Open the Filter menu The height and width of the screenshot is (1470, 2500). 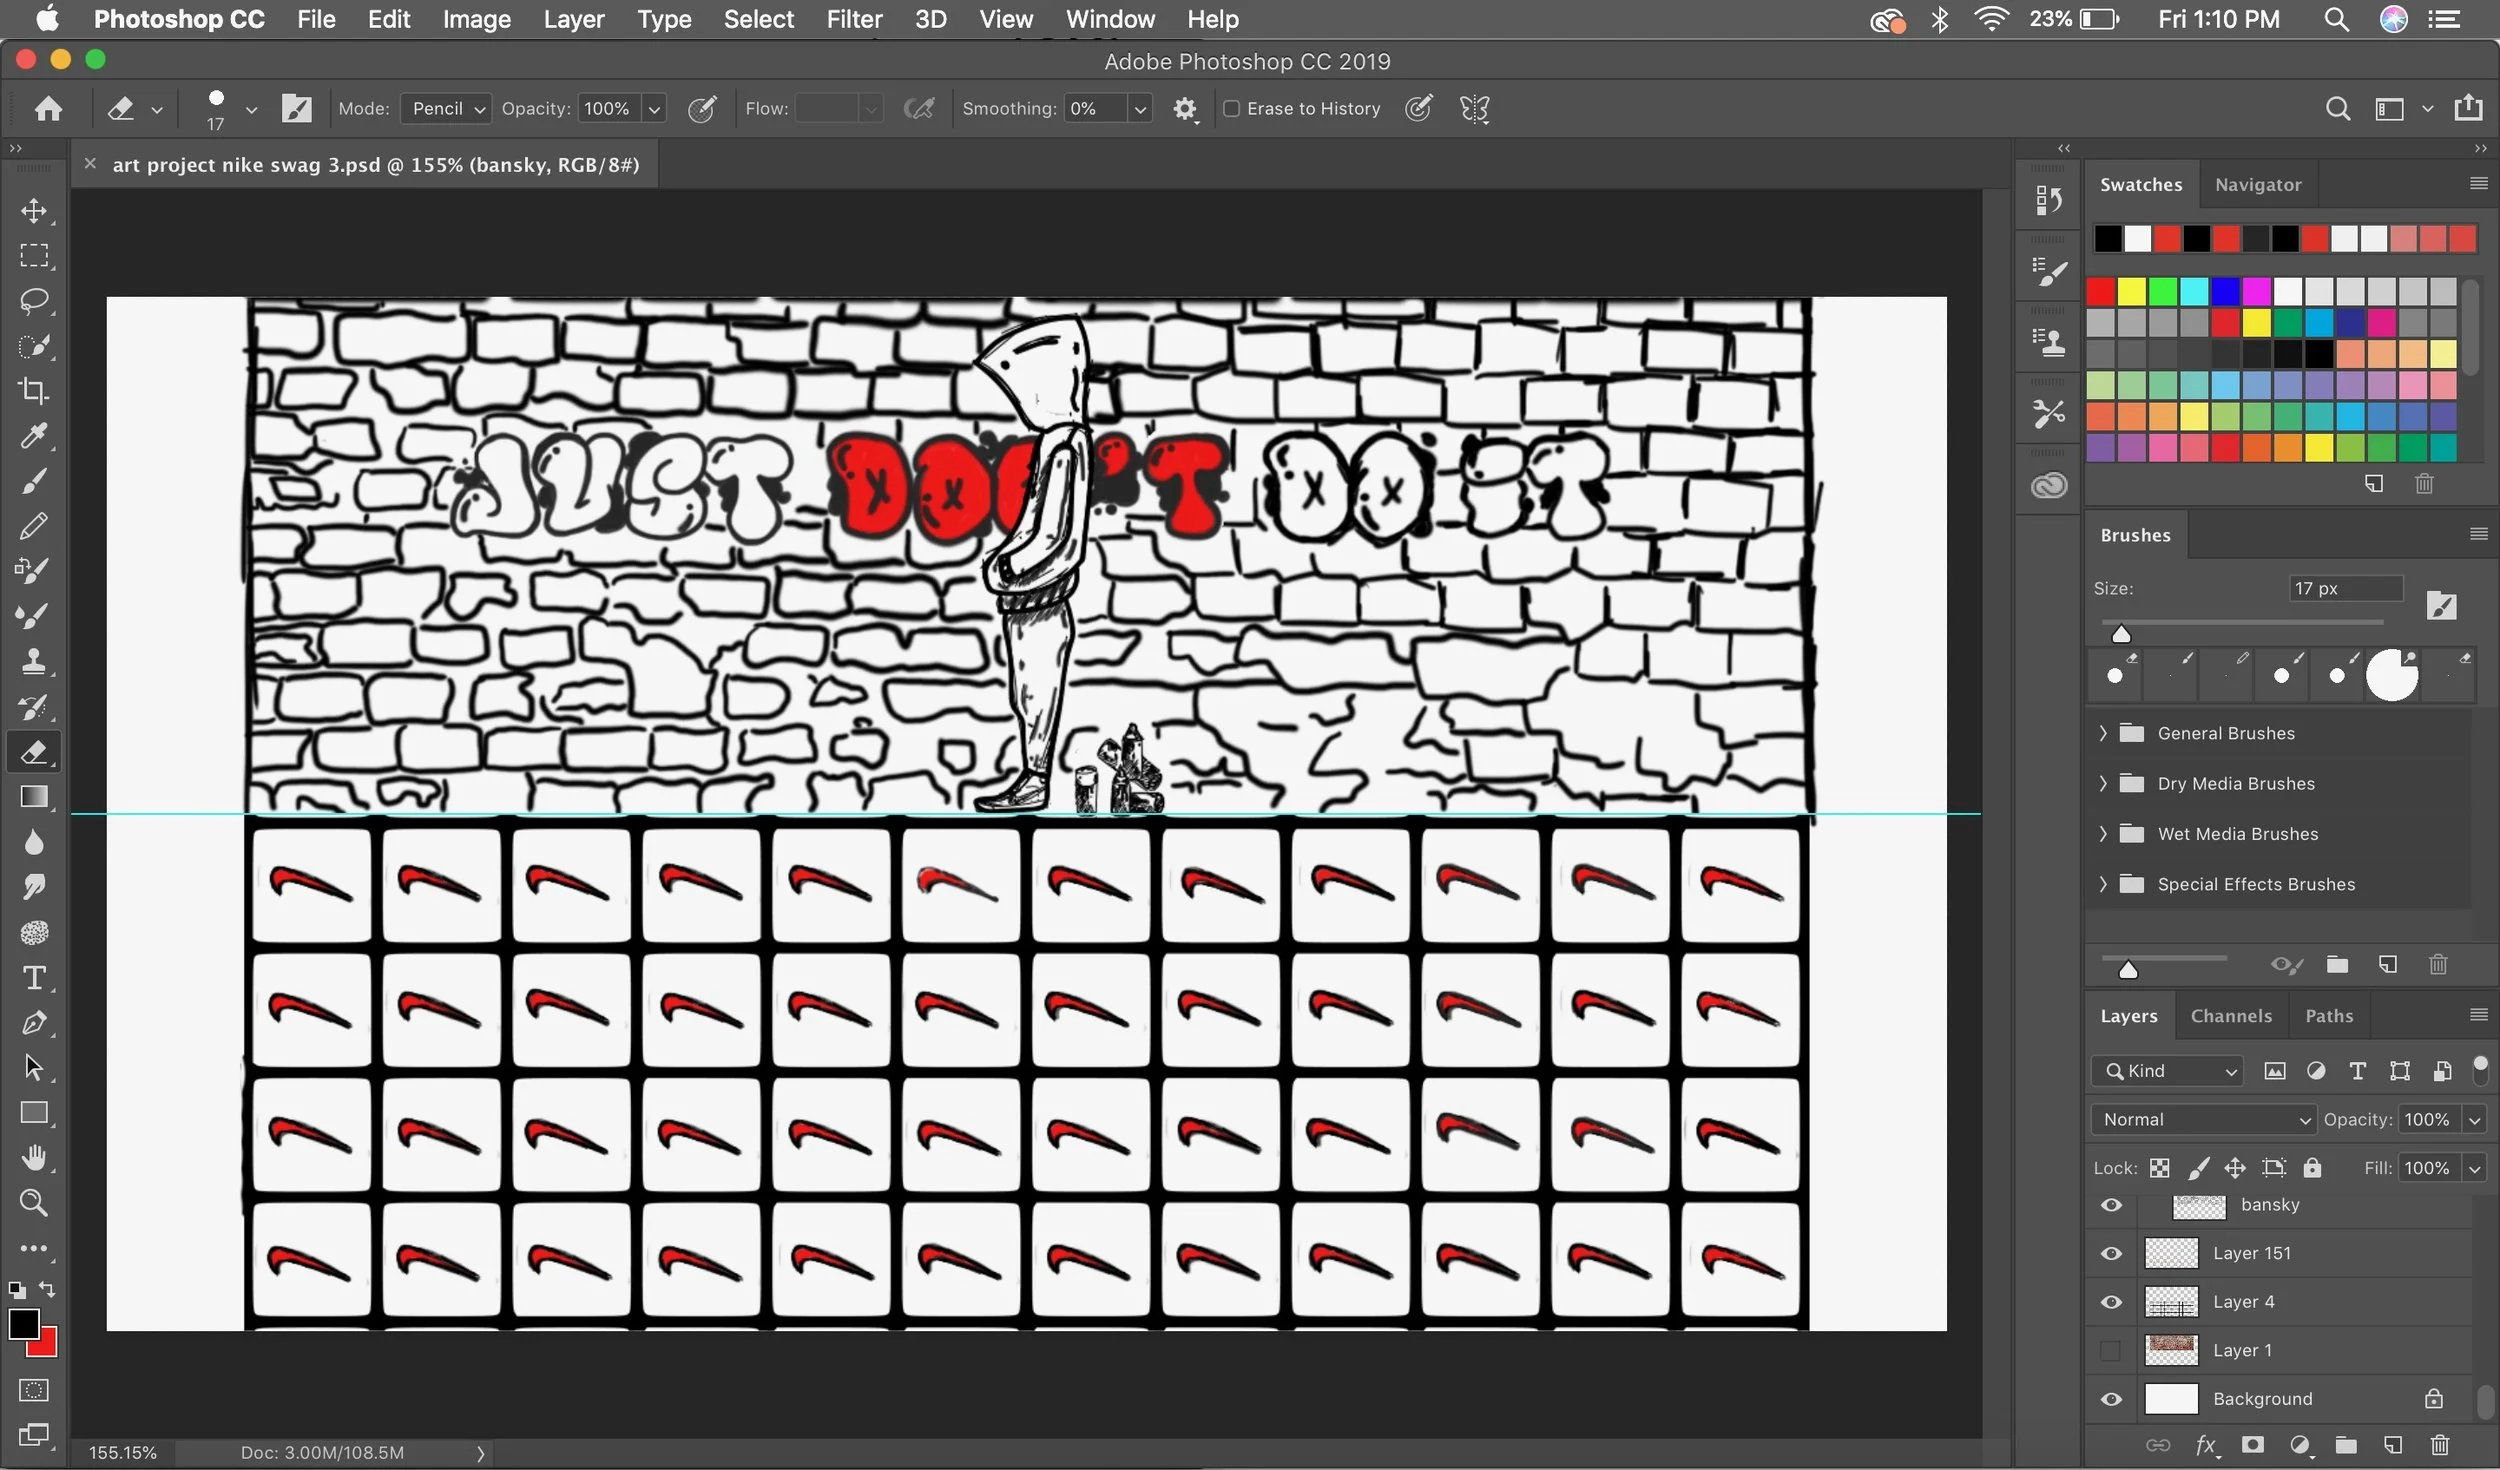pos(854,19)
